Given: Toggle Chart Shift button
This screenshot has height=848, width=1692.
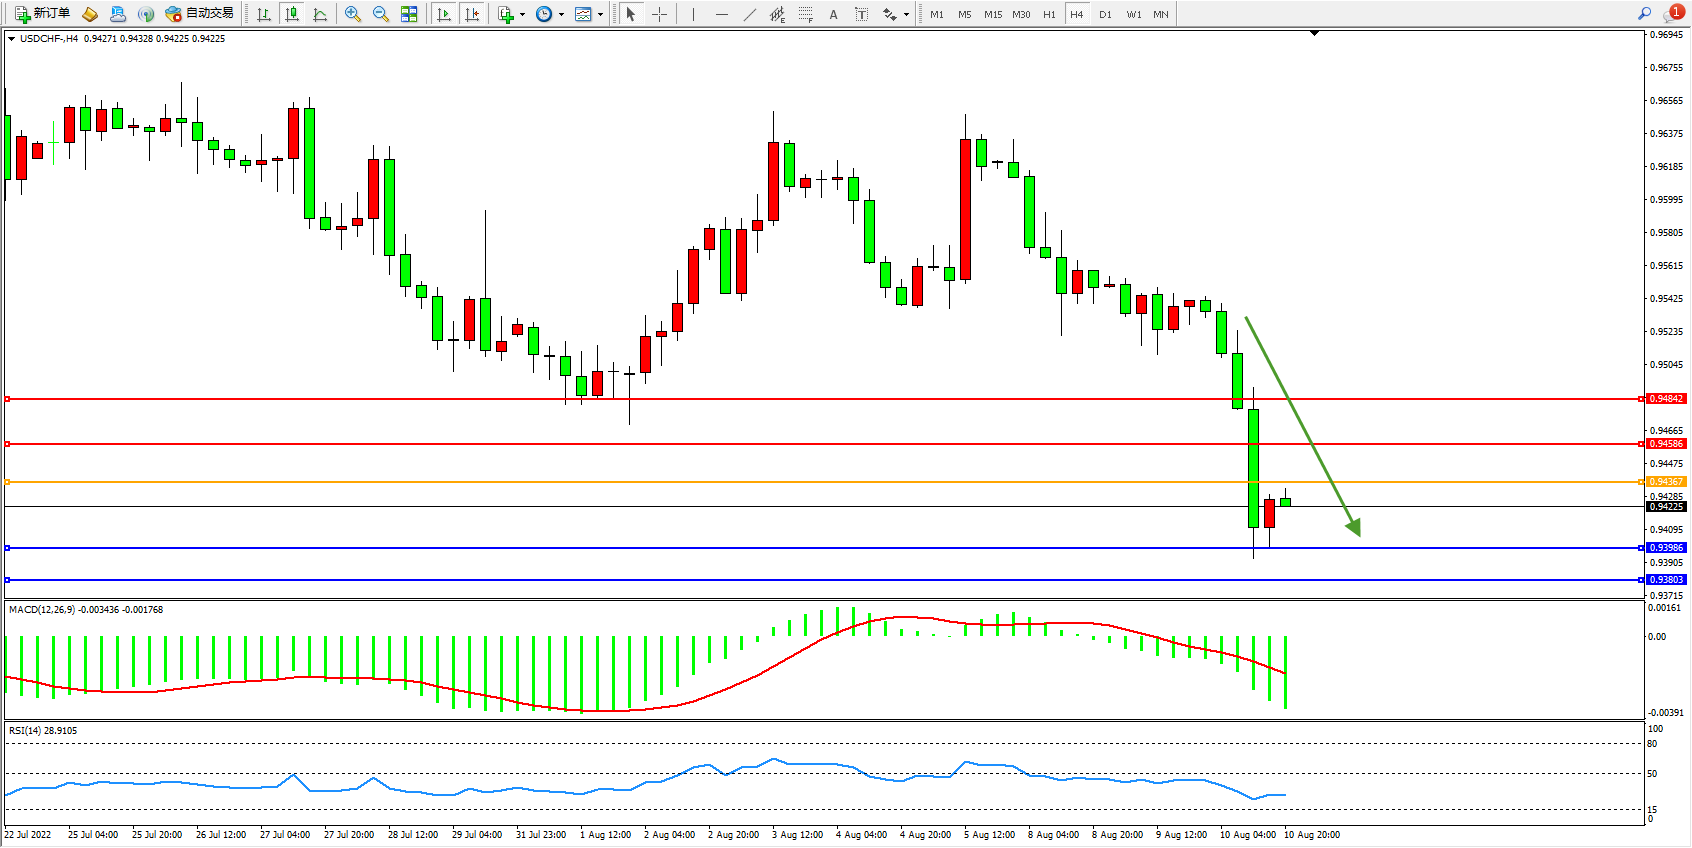Looking at the screenshot, I should (x=472, y=14).
